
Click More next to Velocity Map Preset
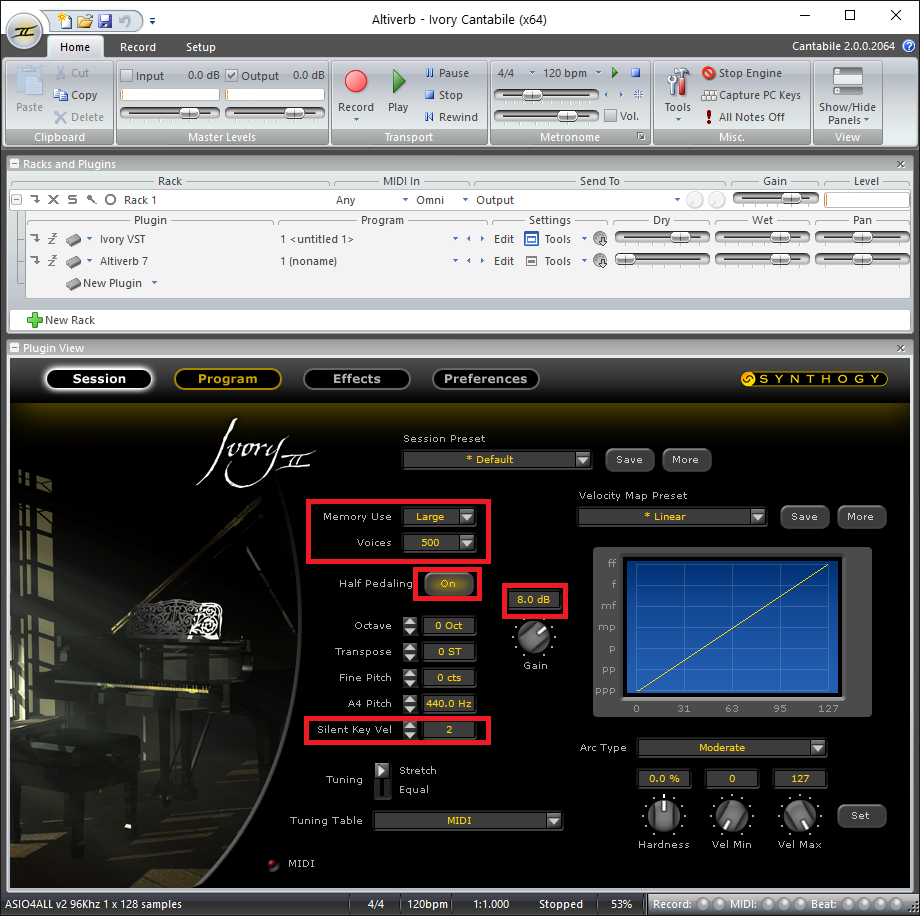[x=860, y=516]
